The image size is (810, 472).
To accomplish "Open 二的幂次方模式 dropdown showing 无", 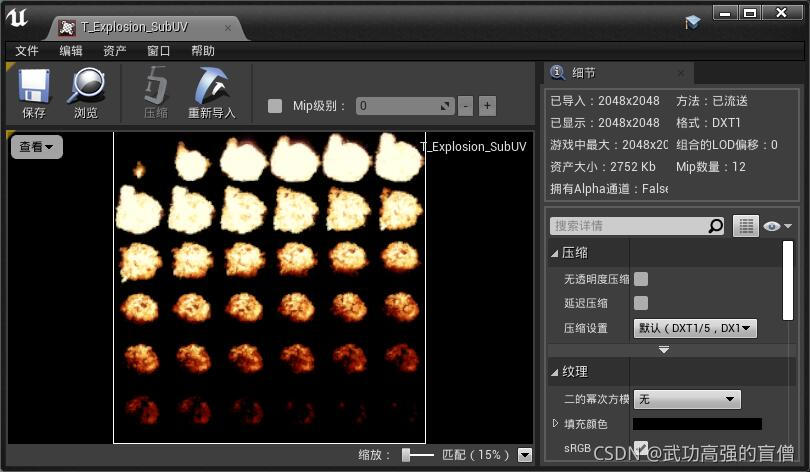I will tap(687, 399).
